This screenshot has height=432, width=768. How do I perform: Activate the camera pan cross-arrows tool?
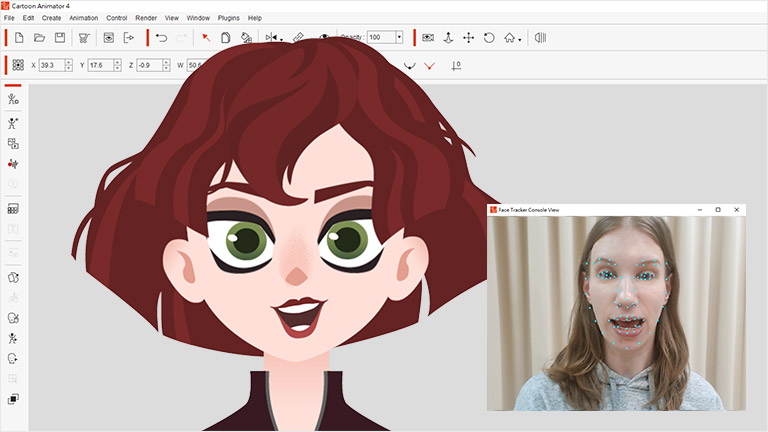(468, 38)
